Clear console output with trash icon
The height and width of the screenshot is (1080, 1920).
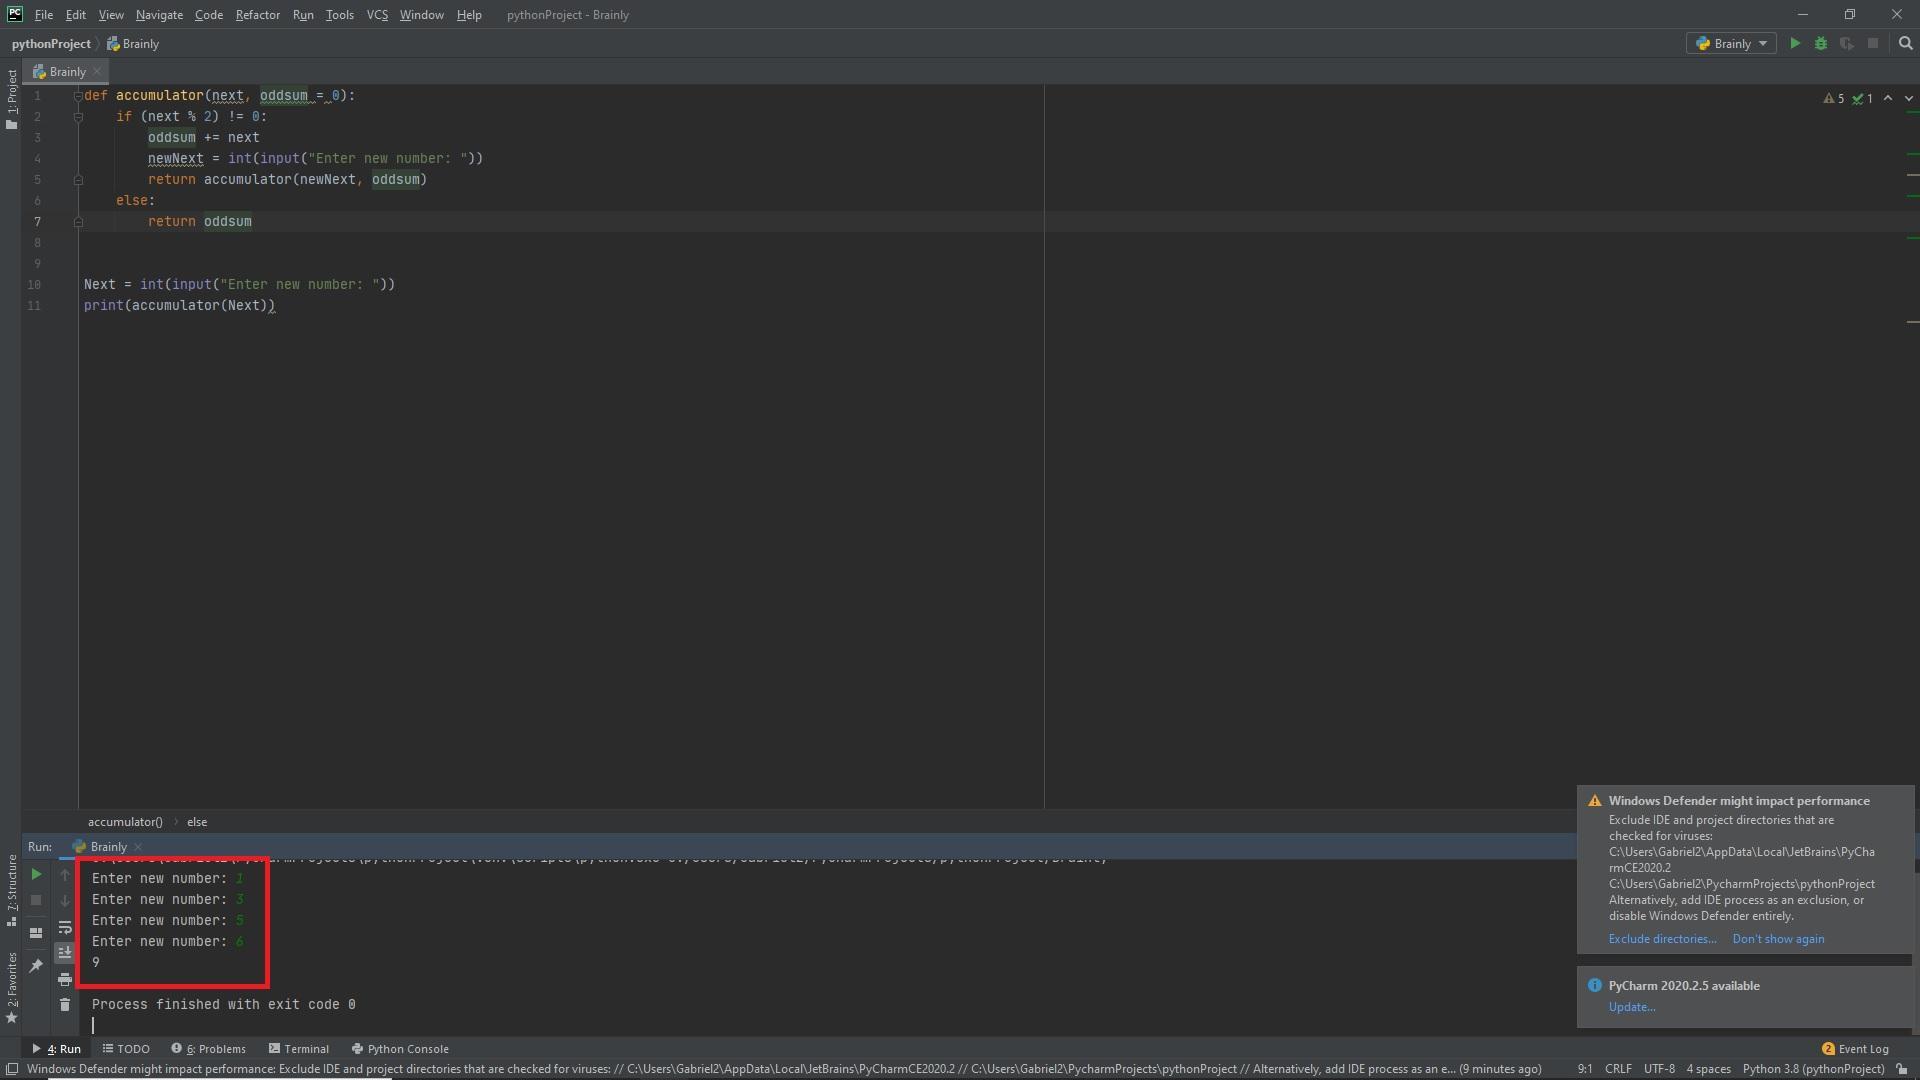(65, 1004)
